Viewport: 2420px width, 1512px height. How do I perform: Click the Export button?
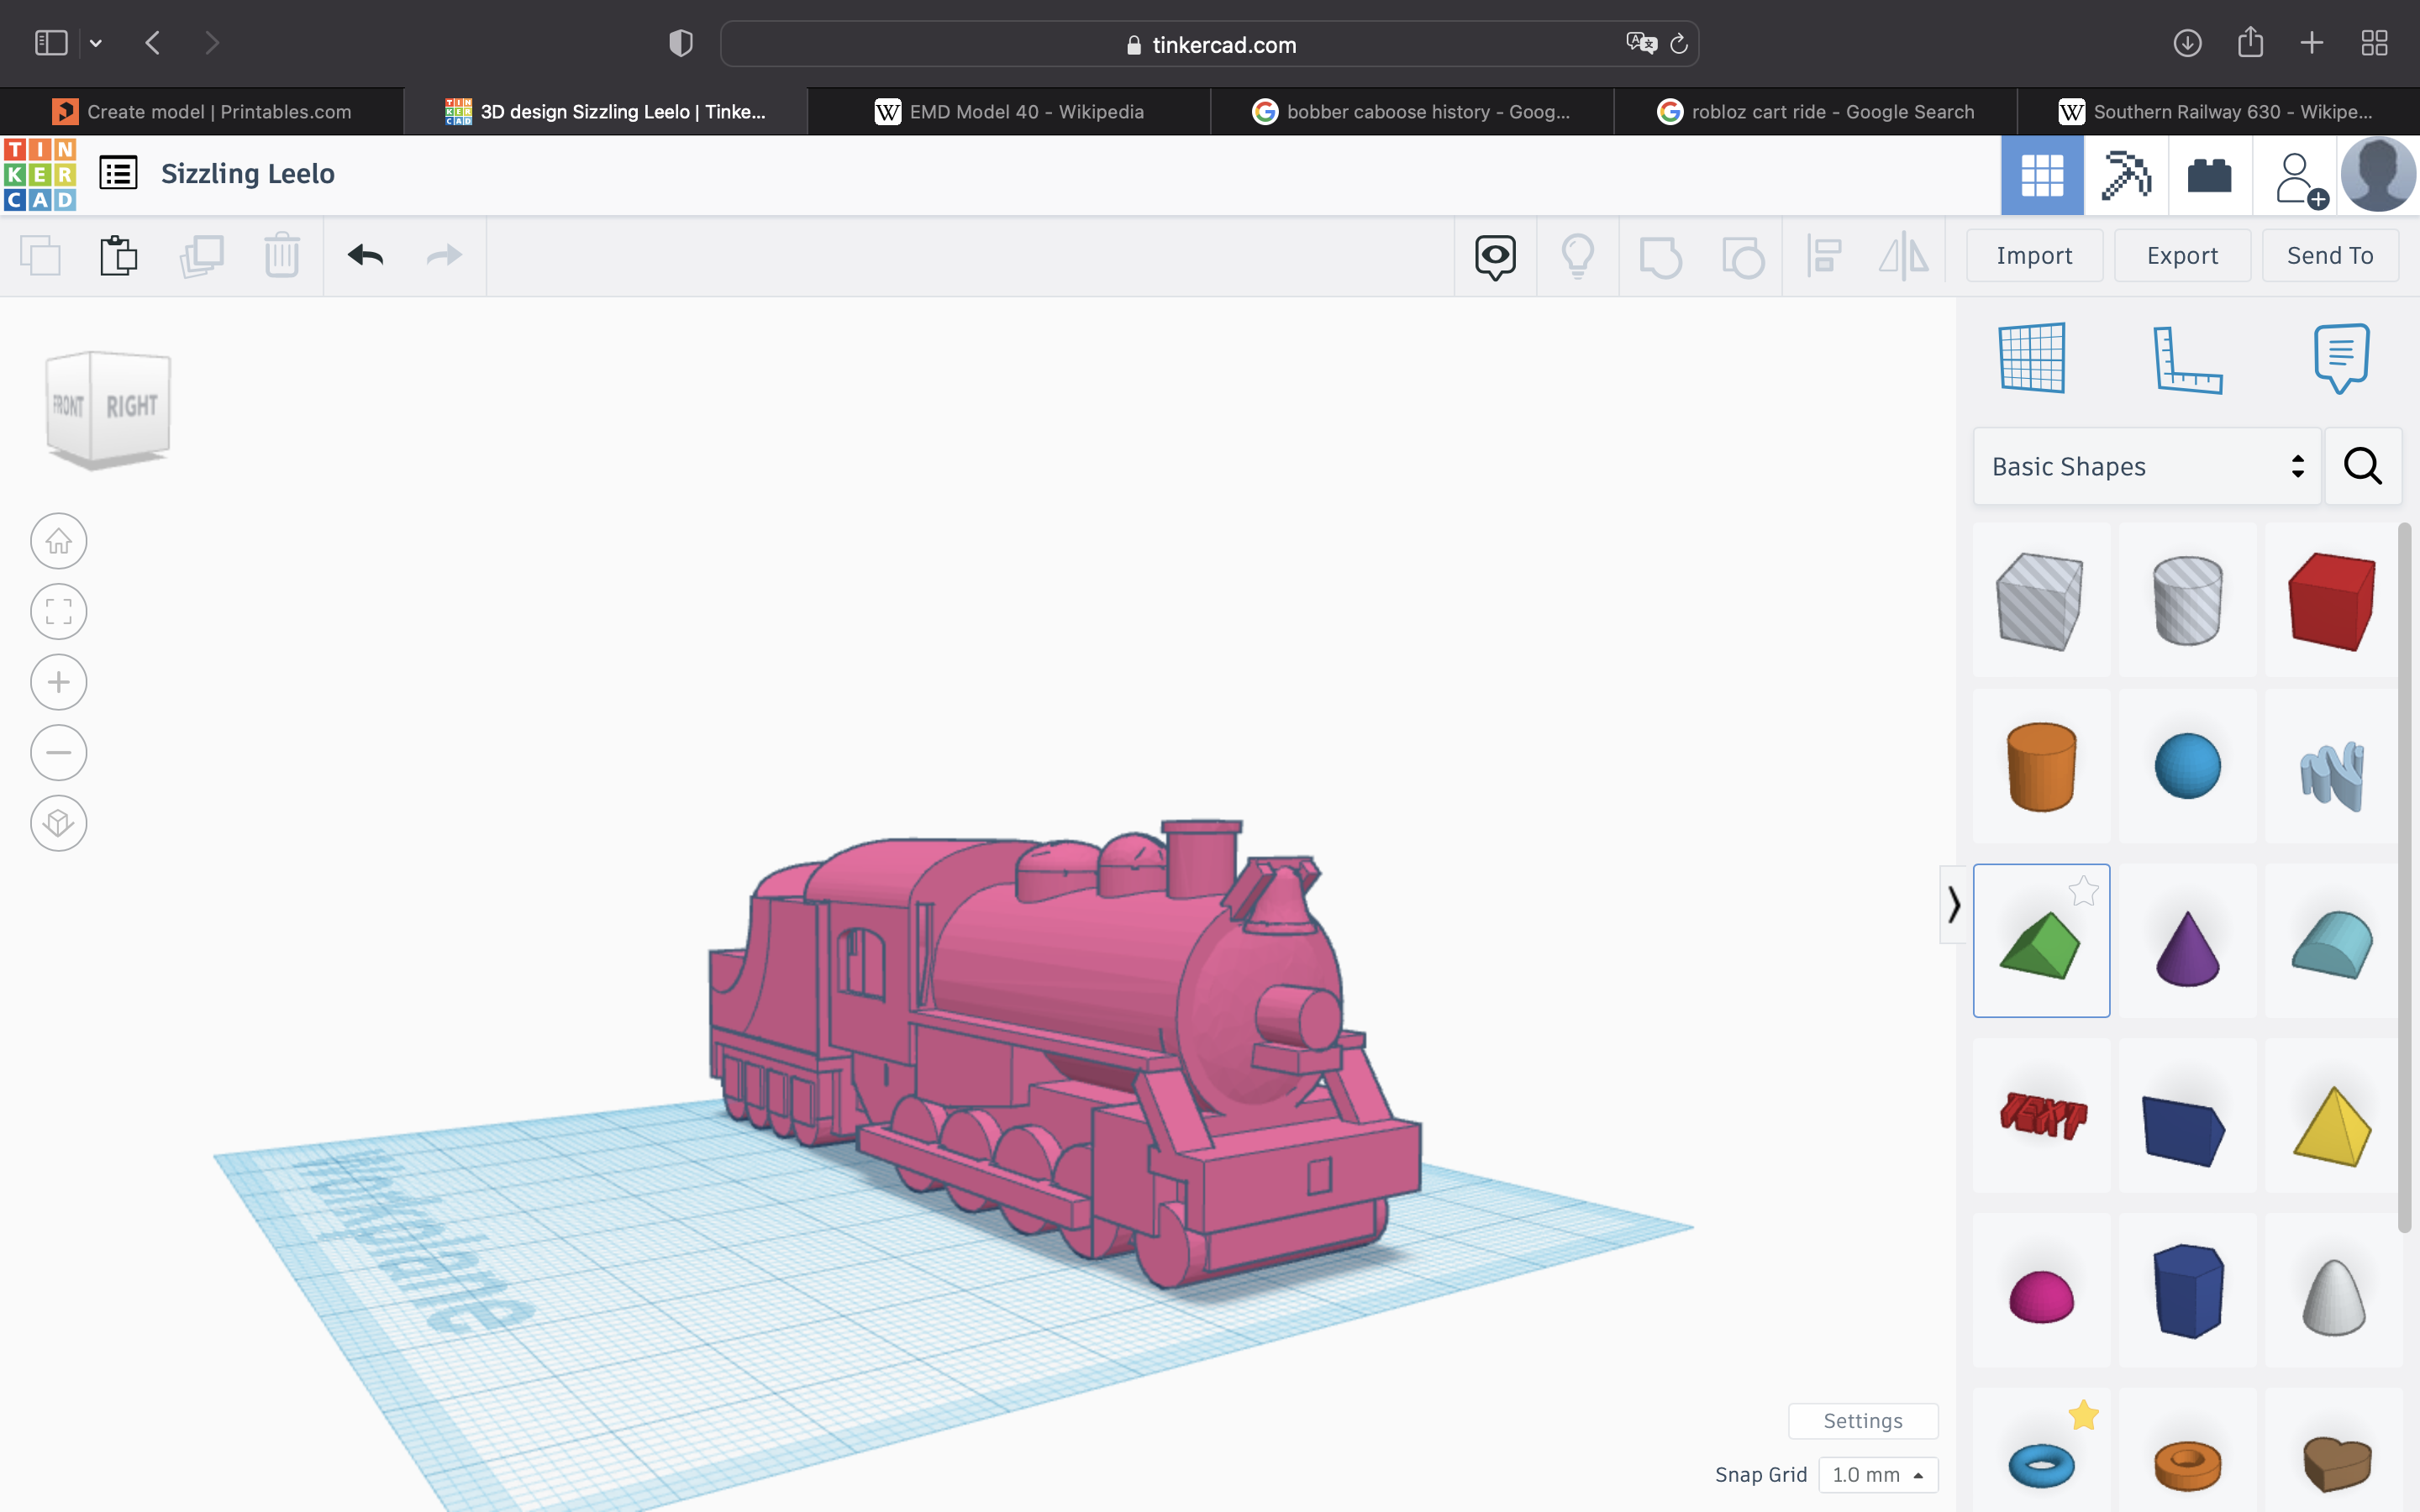pos(2182,256)
